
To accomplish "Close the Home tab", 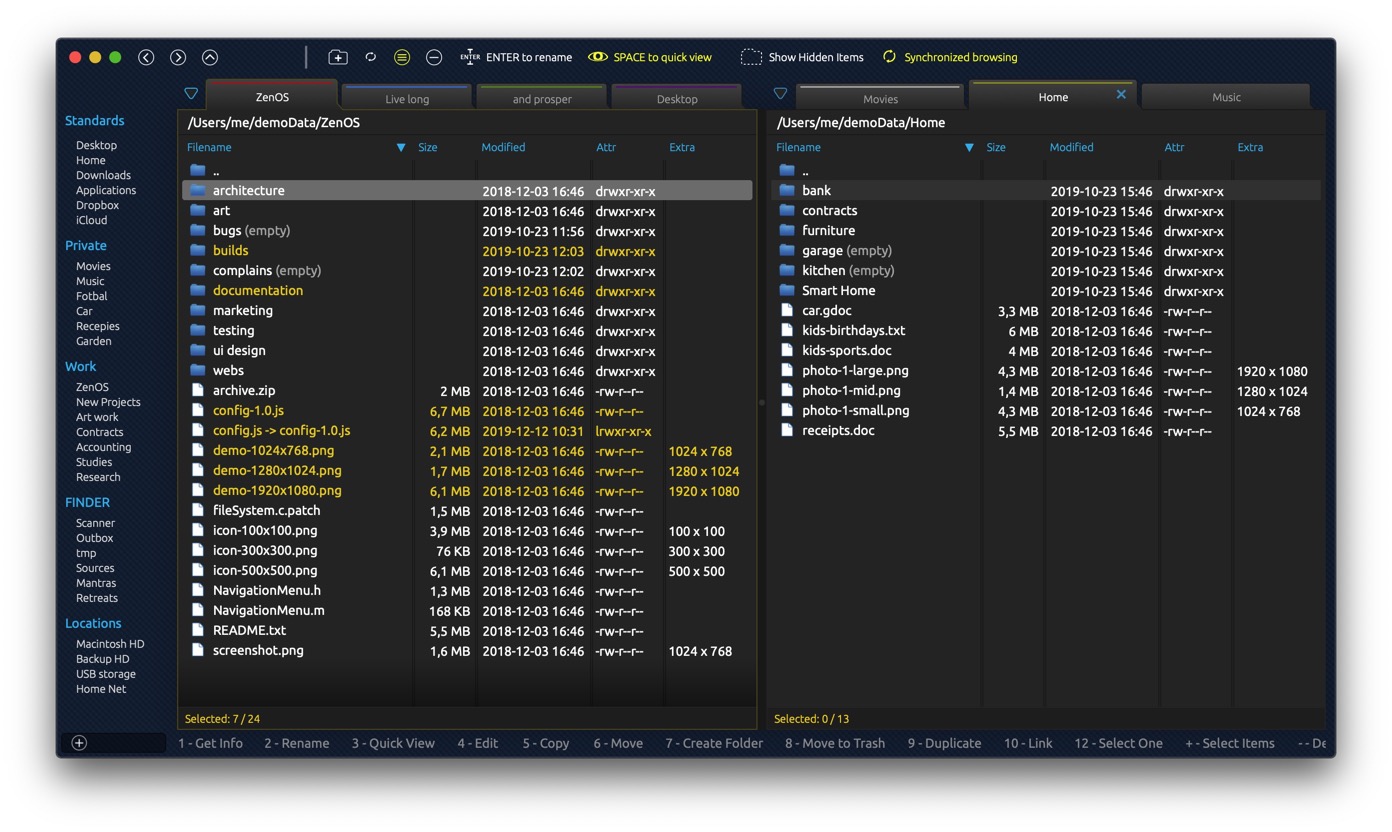I will [x=1121, y=95].
